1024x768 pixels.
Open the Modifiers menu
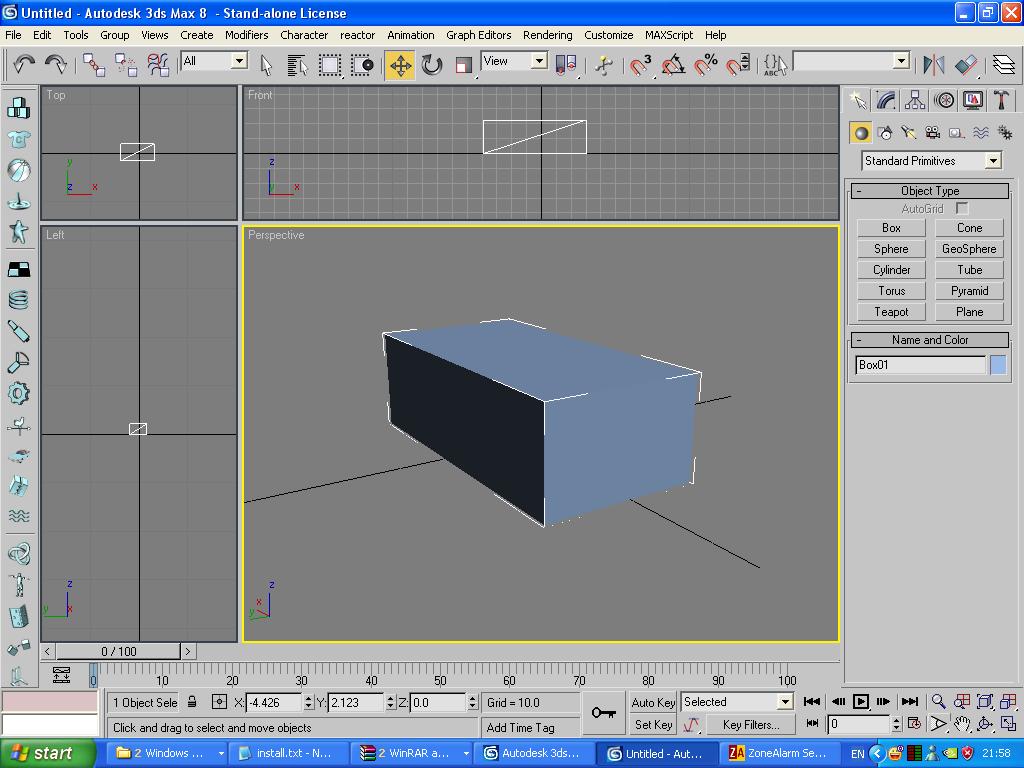click(x=246, y=35)
